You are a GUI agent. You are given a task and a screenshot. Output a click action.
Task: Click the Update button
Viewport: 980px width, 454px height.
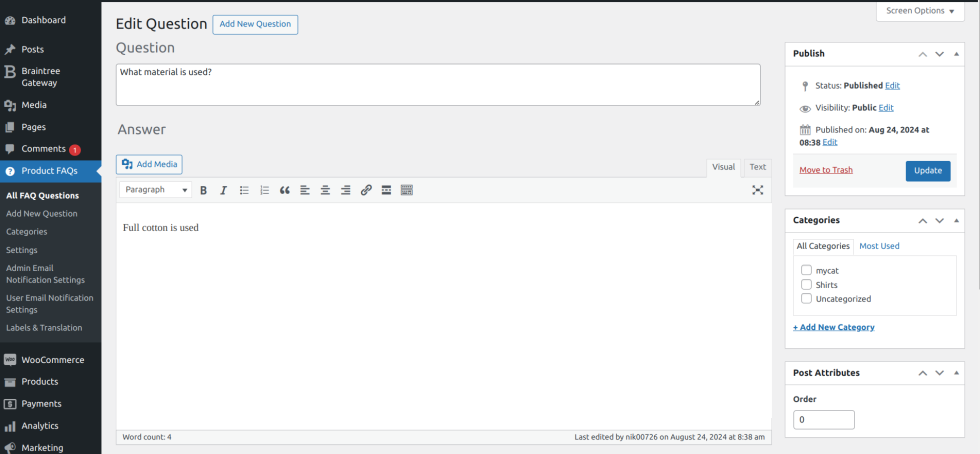928,171
